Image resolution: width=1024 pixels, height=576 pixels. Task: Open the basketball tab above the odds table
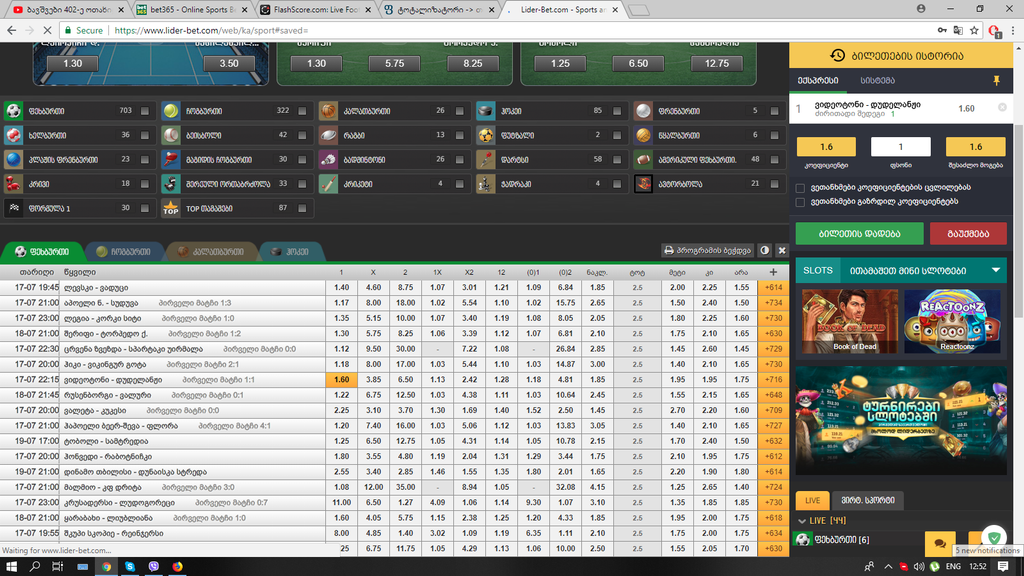[211, 251]
